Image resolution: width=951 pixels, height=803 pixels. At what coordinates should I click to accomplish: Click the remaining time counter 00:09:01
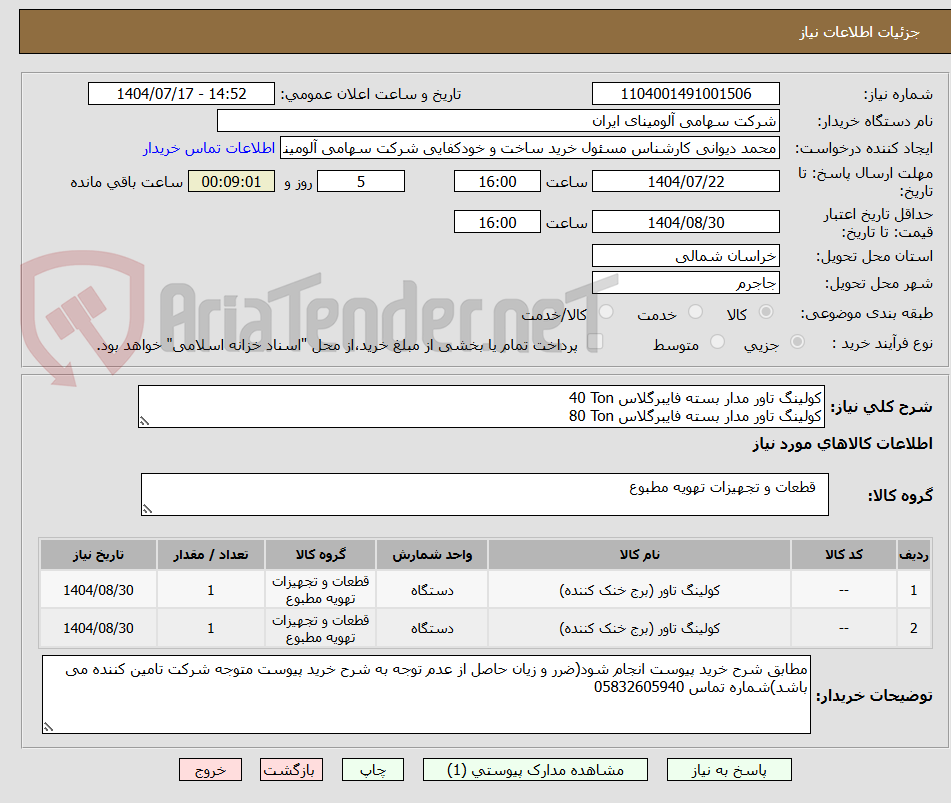click(x=231, y=181)
